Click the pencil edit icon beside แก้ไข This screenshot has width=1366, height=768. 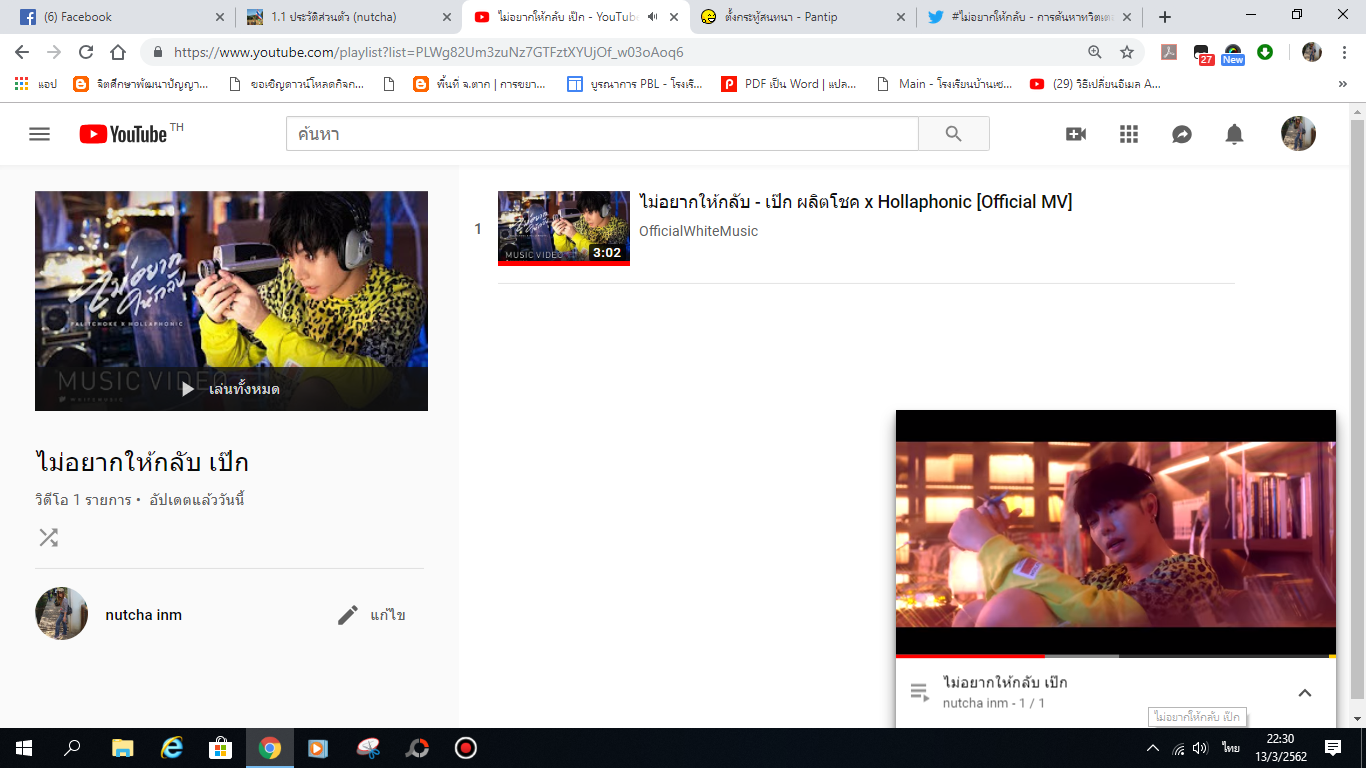click(348, 615)
